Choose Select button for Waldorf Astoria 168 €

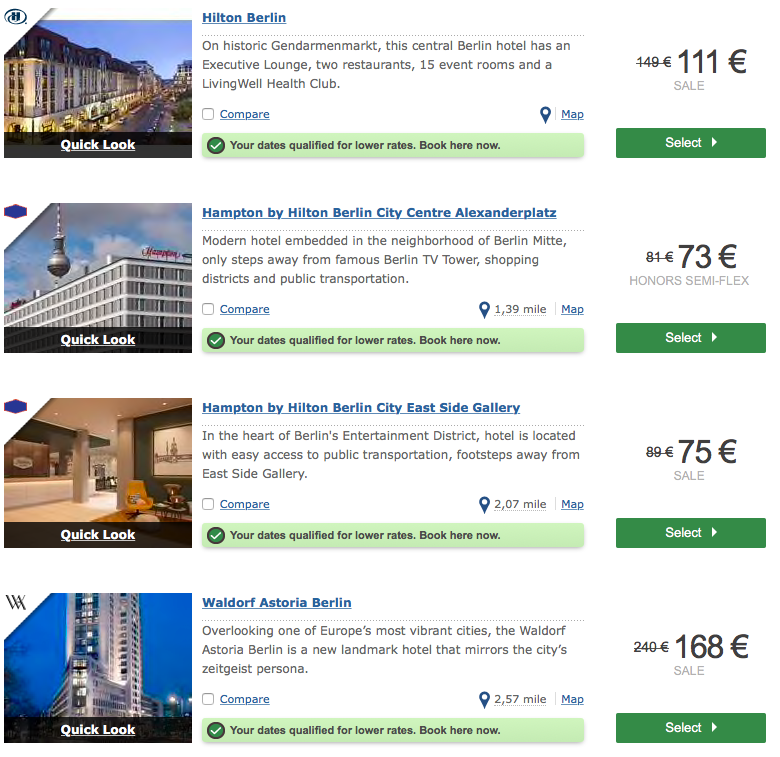[x=690, y=728]
